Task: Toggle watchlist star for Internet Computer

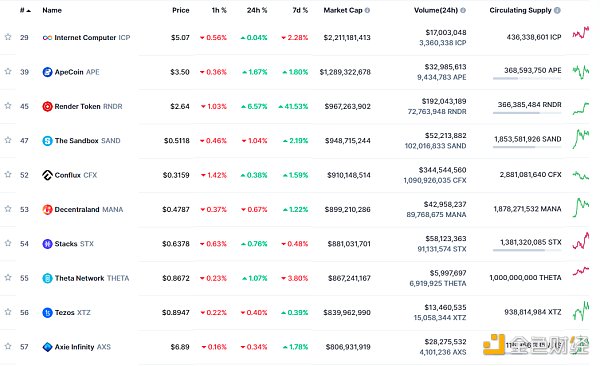Action: (8, 37)
